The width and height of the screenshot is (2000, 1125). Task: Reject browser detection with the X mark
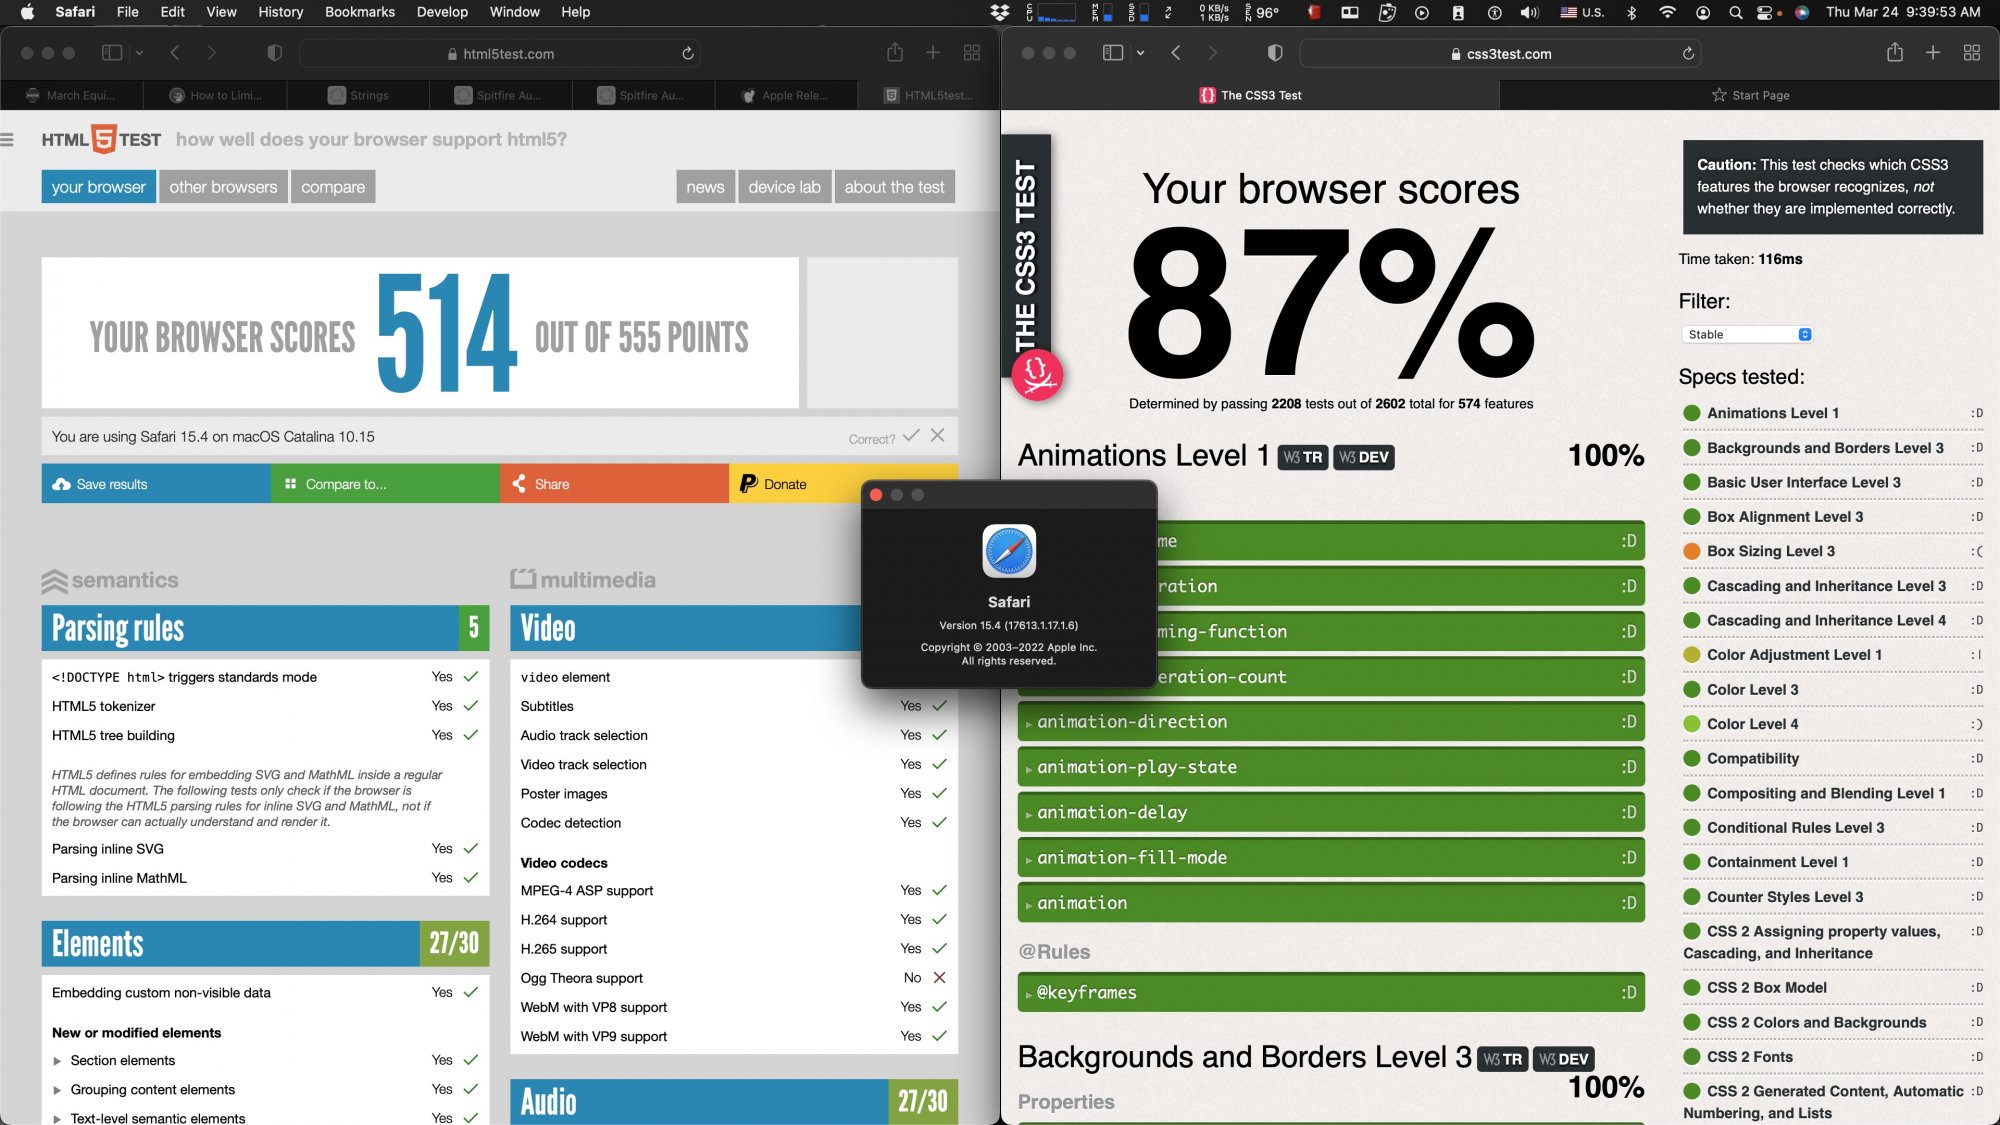point(937,436)
